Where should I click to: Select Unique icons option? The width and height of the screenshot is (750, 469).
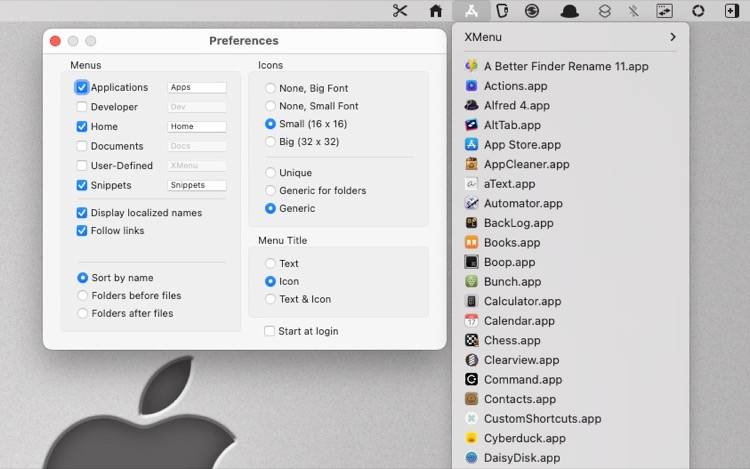click(270, 173)
